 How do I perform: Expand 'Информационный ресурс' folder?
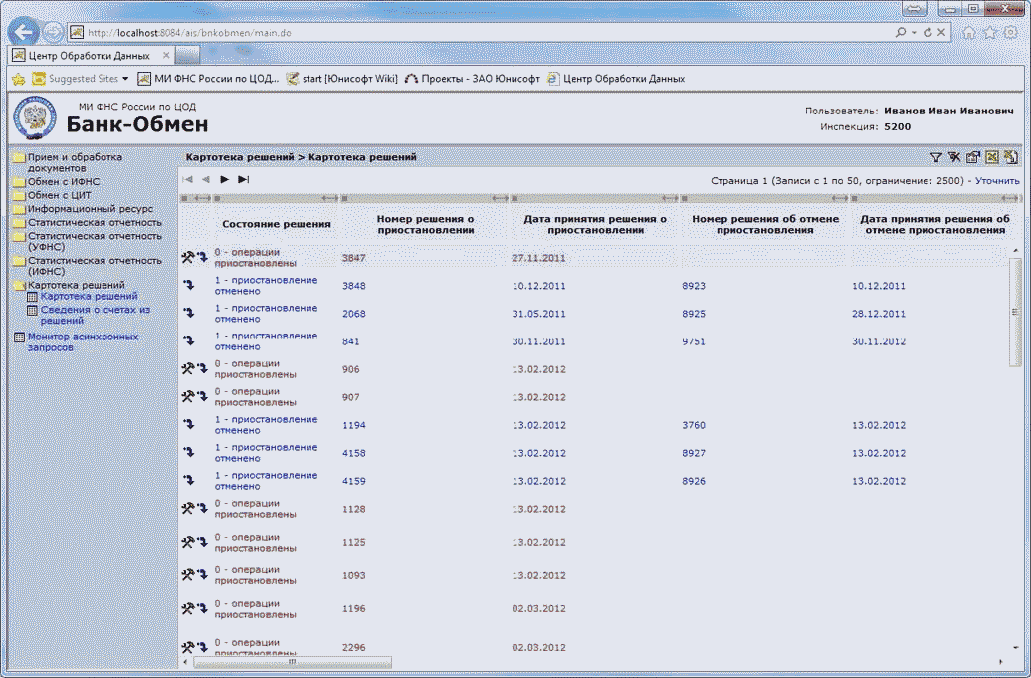[89, 209]
